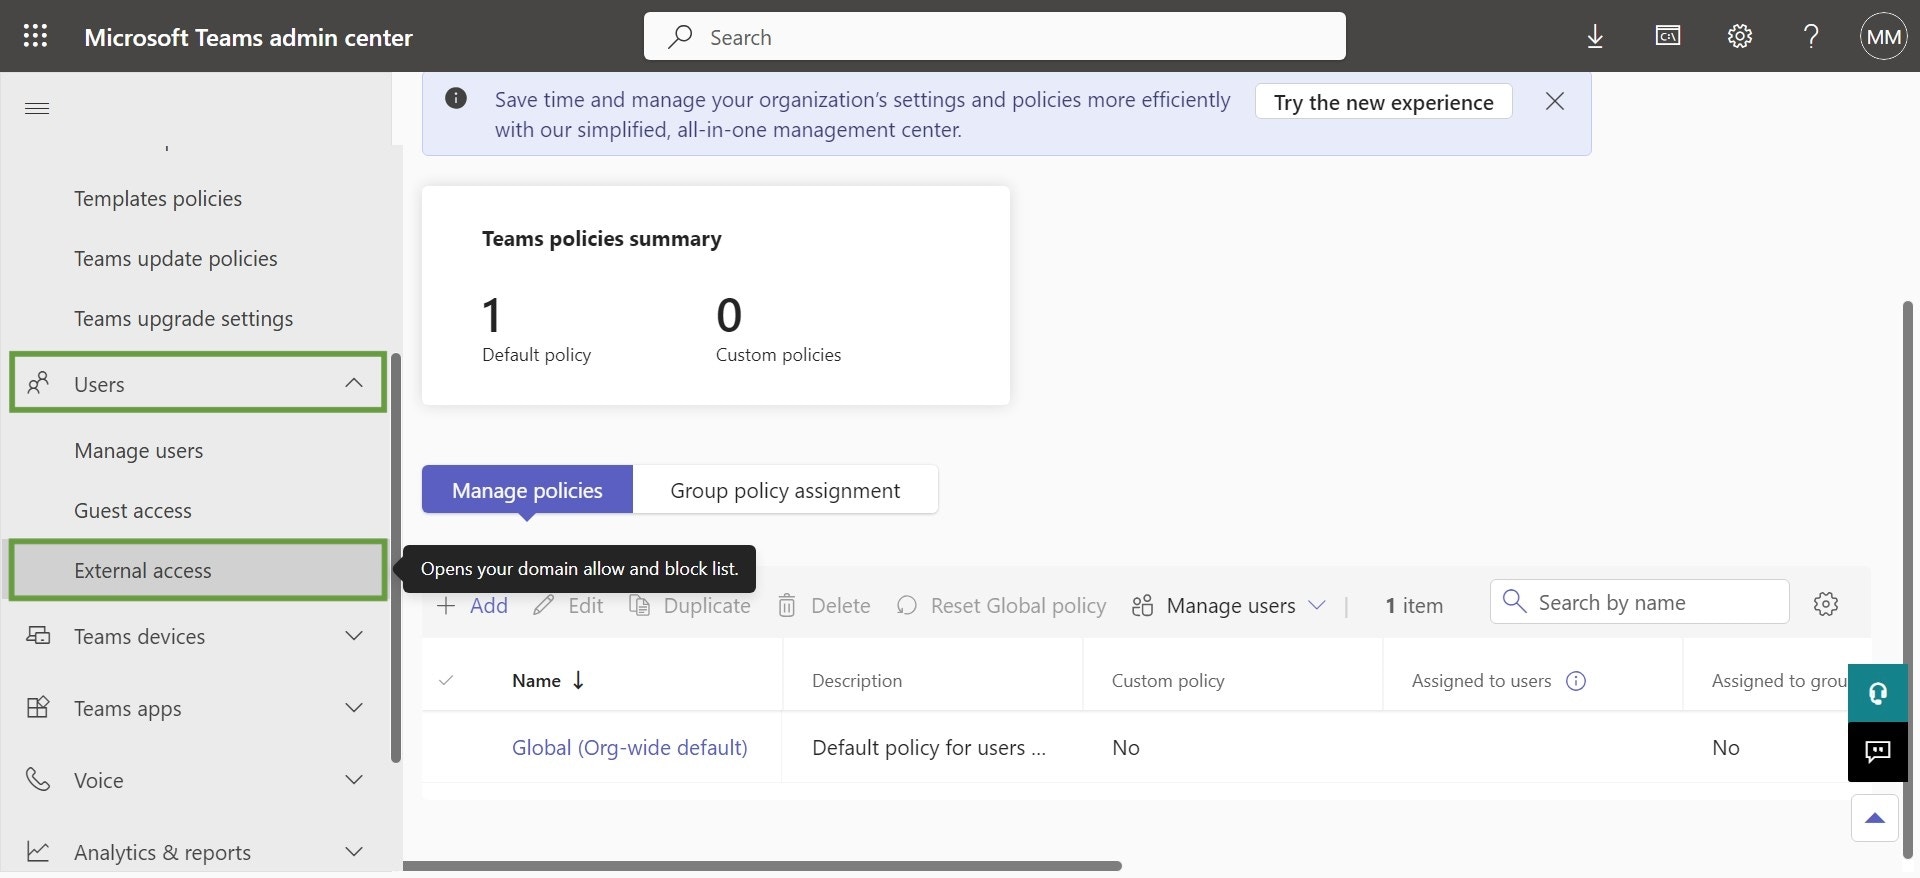Image resolution: width=1920 pixels, height=878 pixels.
Task: Open the feedback chat widget
Action: pyautogui.click(x=1877, y=751)
